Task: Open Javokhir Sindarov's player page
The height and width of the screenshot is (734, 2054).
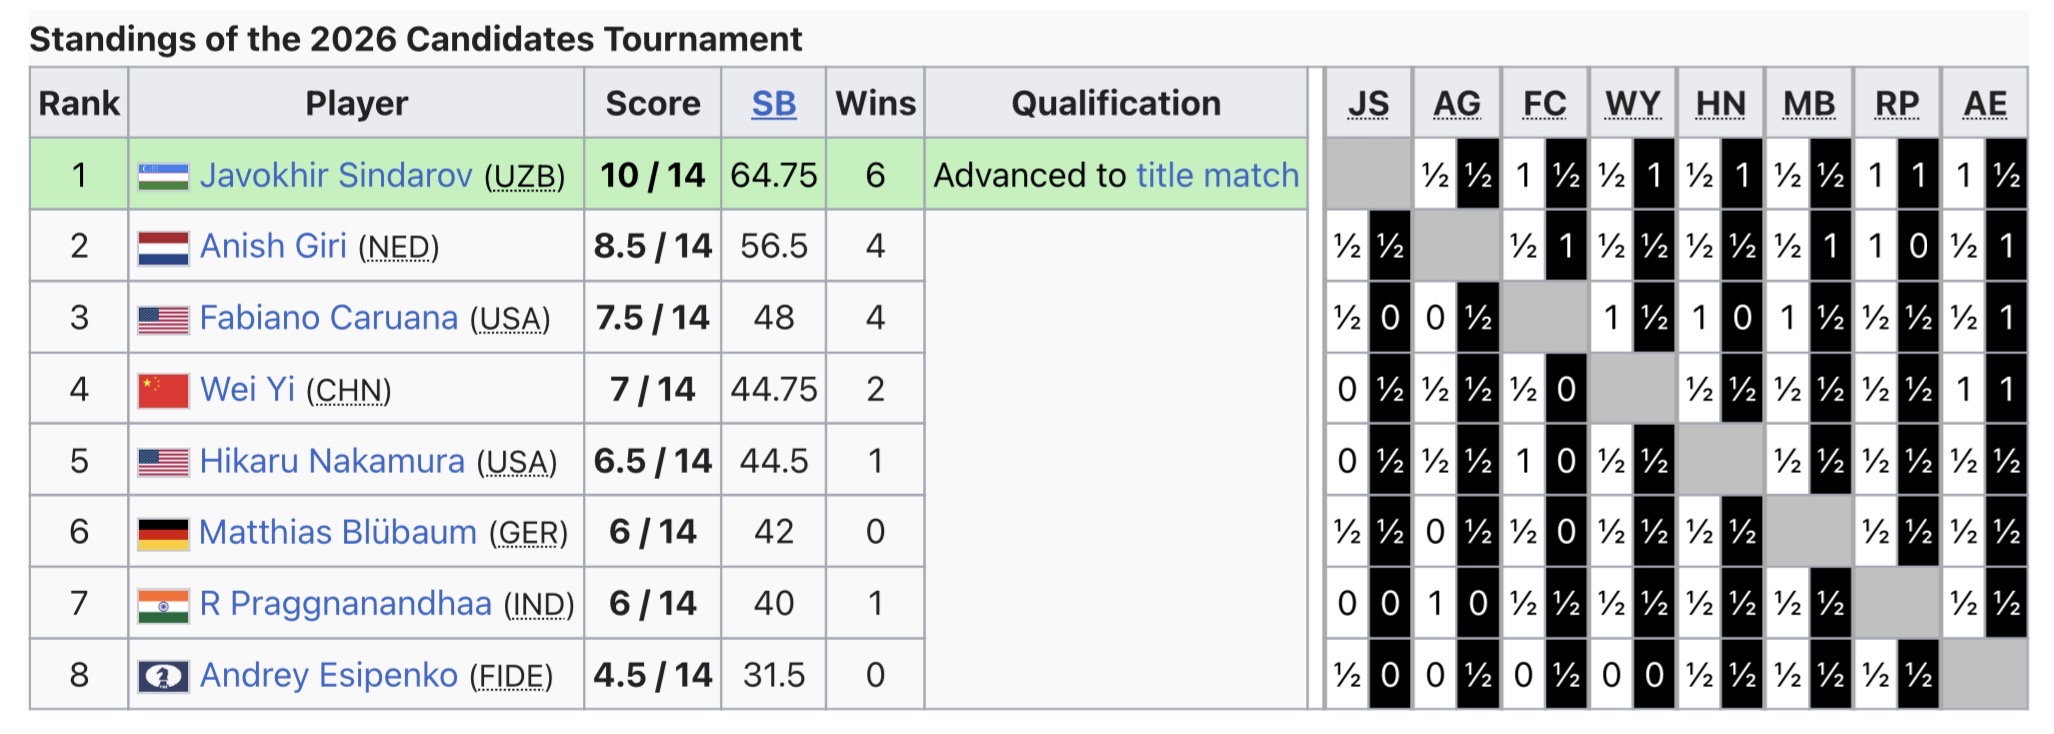Action: coord(335,175)
